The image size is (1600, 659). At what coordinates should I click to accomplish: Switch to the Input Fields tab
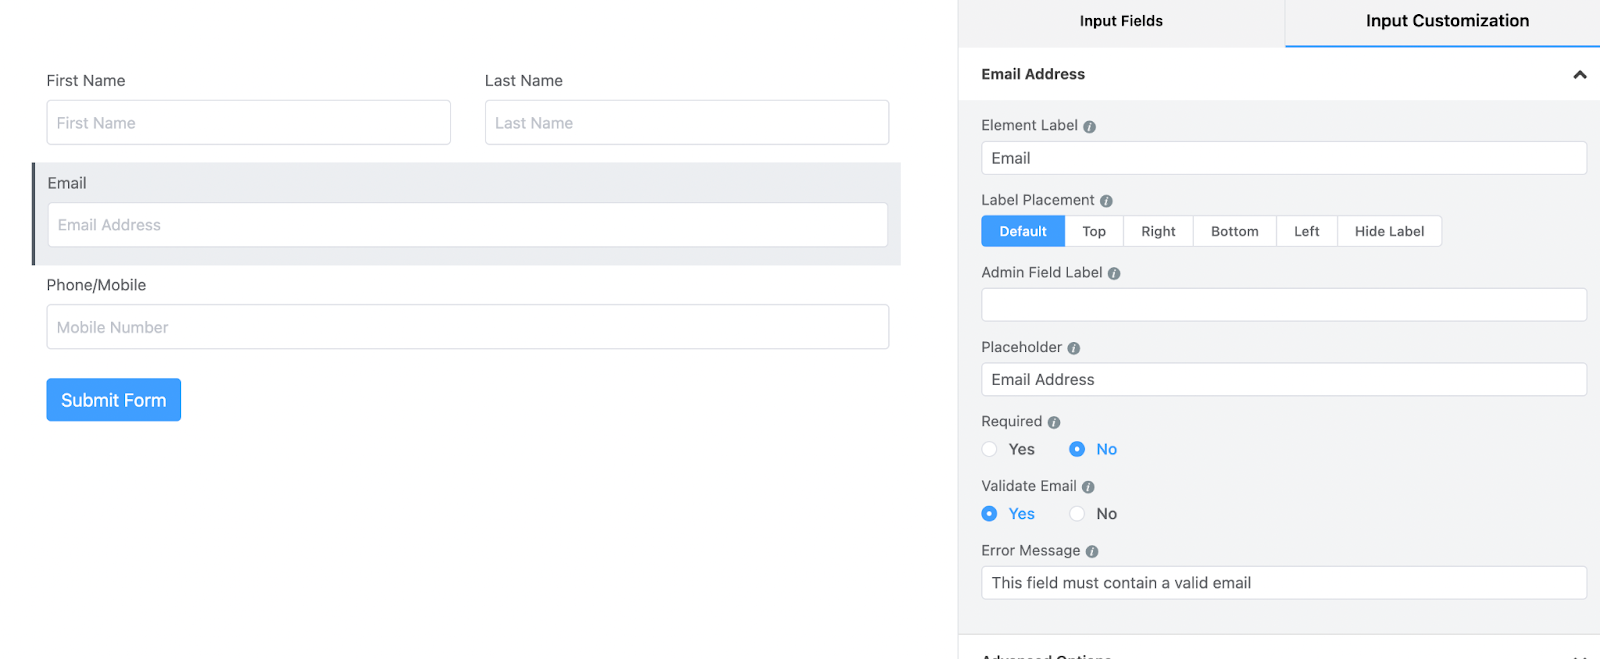pyautogui.click(x=1121, y=22)
